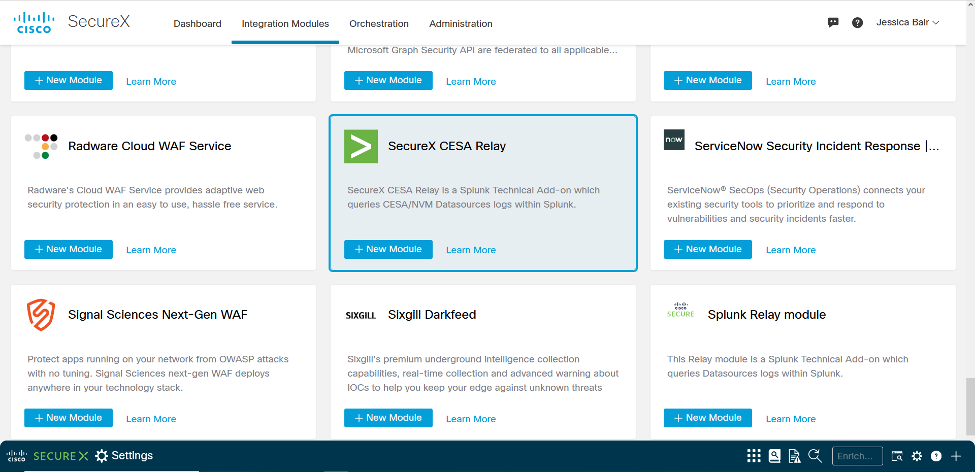Click the help icon in bottom ribbon
The height and width of the screenshot is (472, 977).
[936, 456]
